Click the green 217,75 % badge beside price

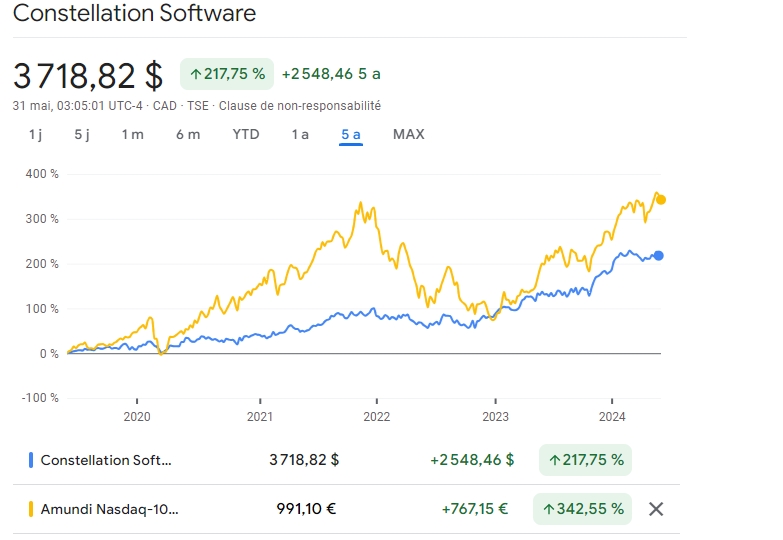227,74
